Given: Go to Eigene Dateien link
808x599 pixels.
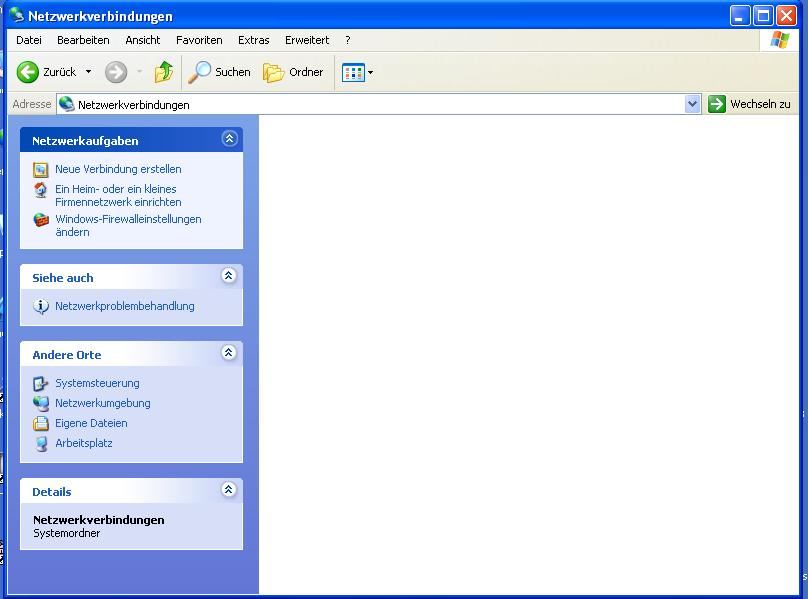Looking at the screenshot, I should point(91,423).
